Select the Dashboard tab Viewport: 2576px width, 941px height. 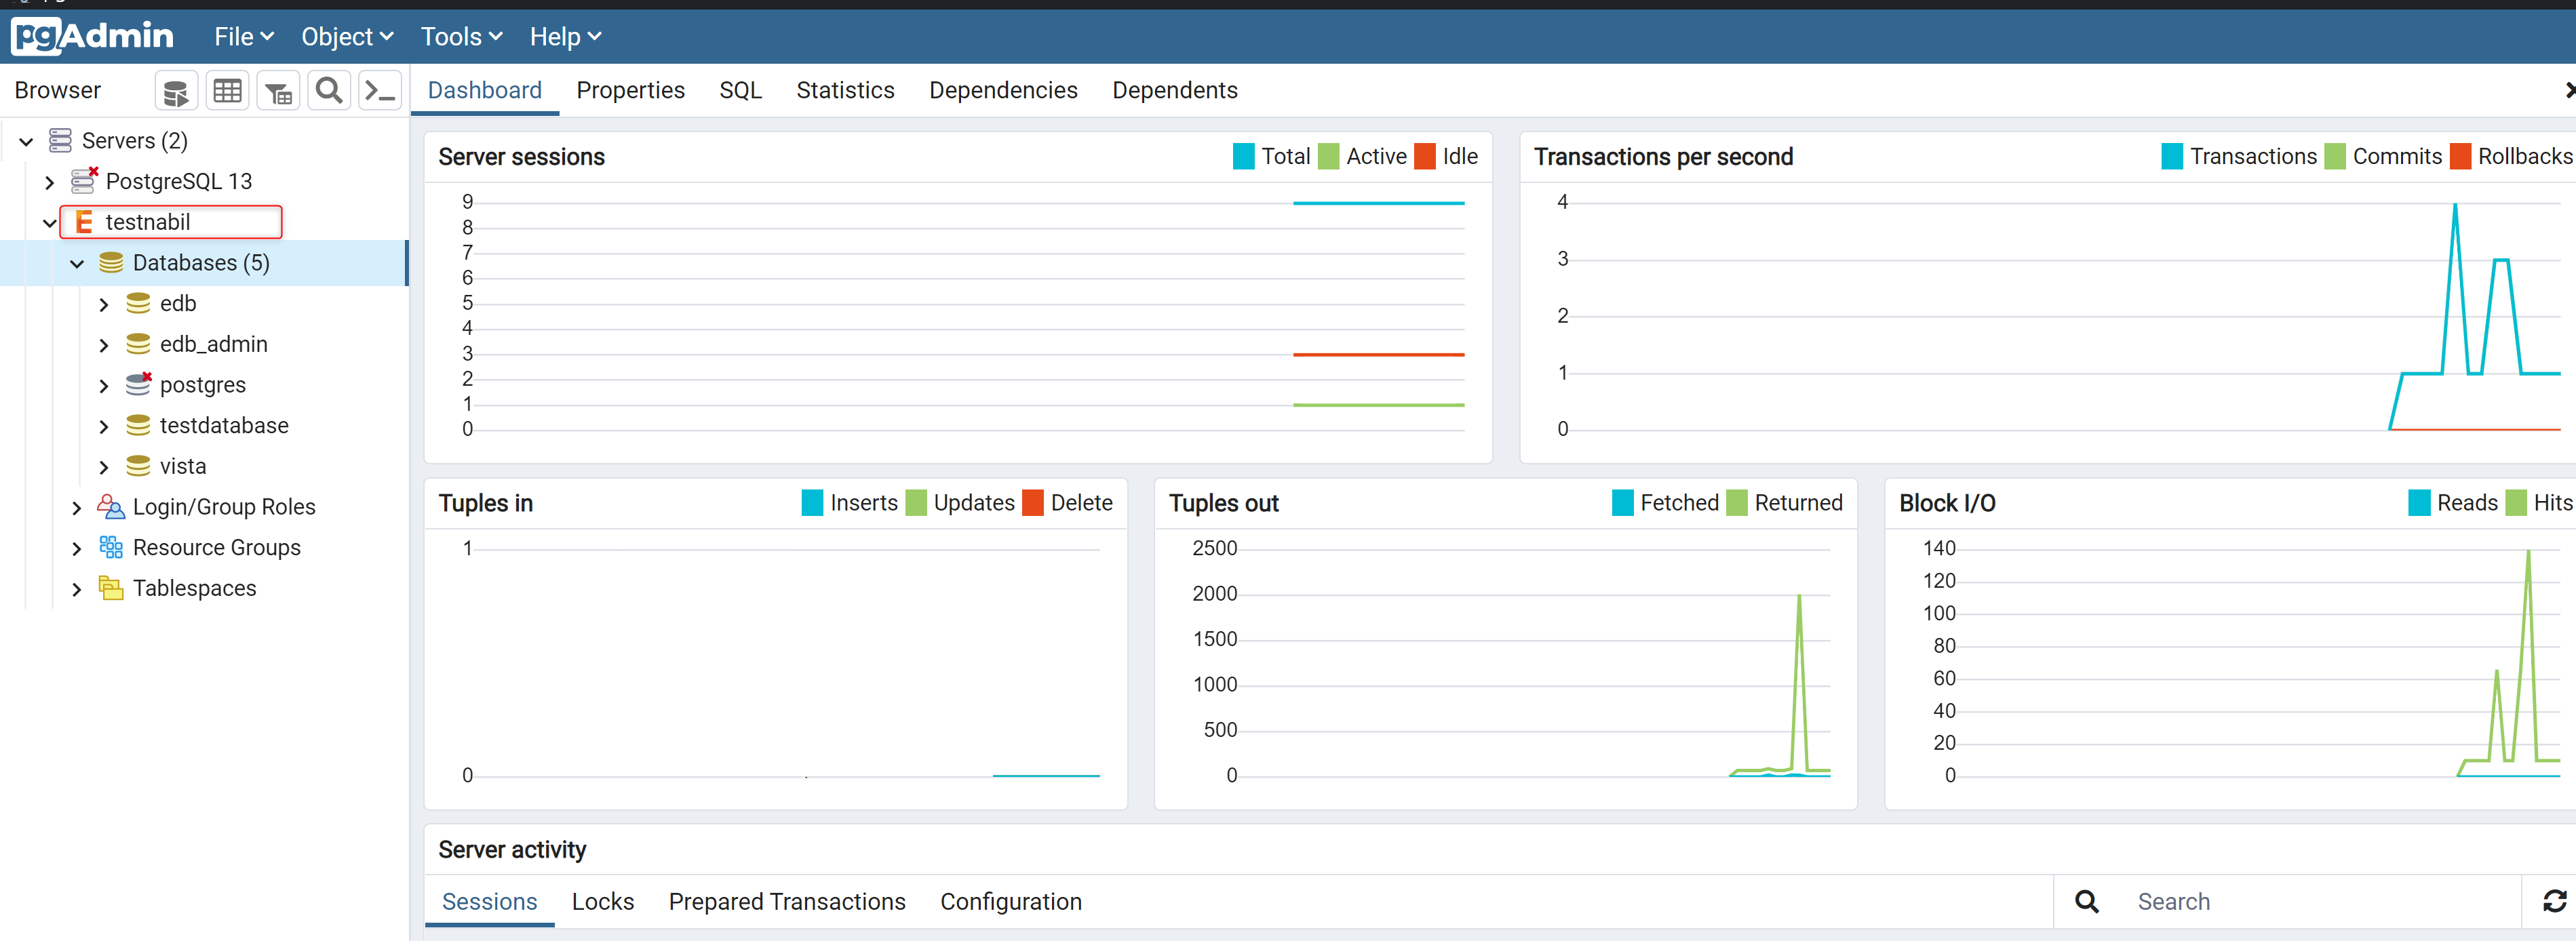tap(485, 90)
